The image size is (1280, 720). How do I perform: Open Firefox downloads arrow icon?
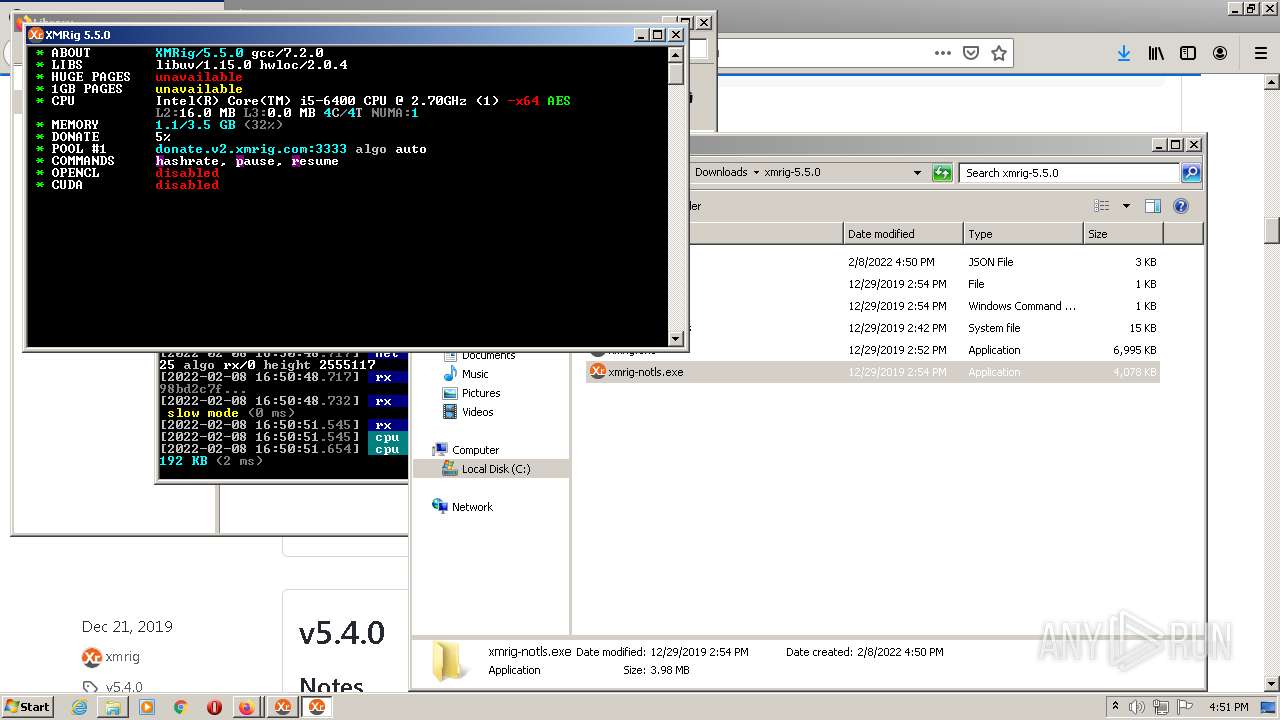tap(1124, 53)
